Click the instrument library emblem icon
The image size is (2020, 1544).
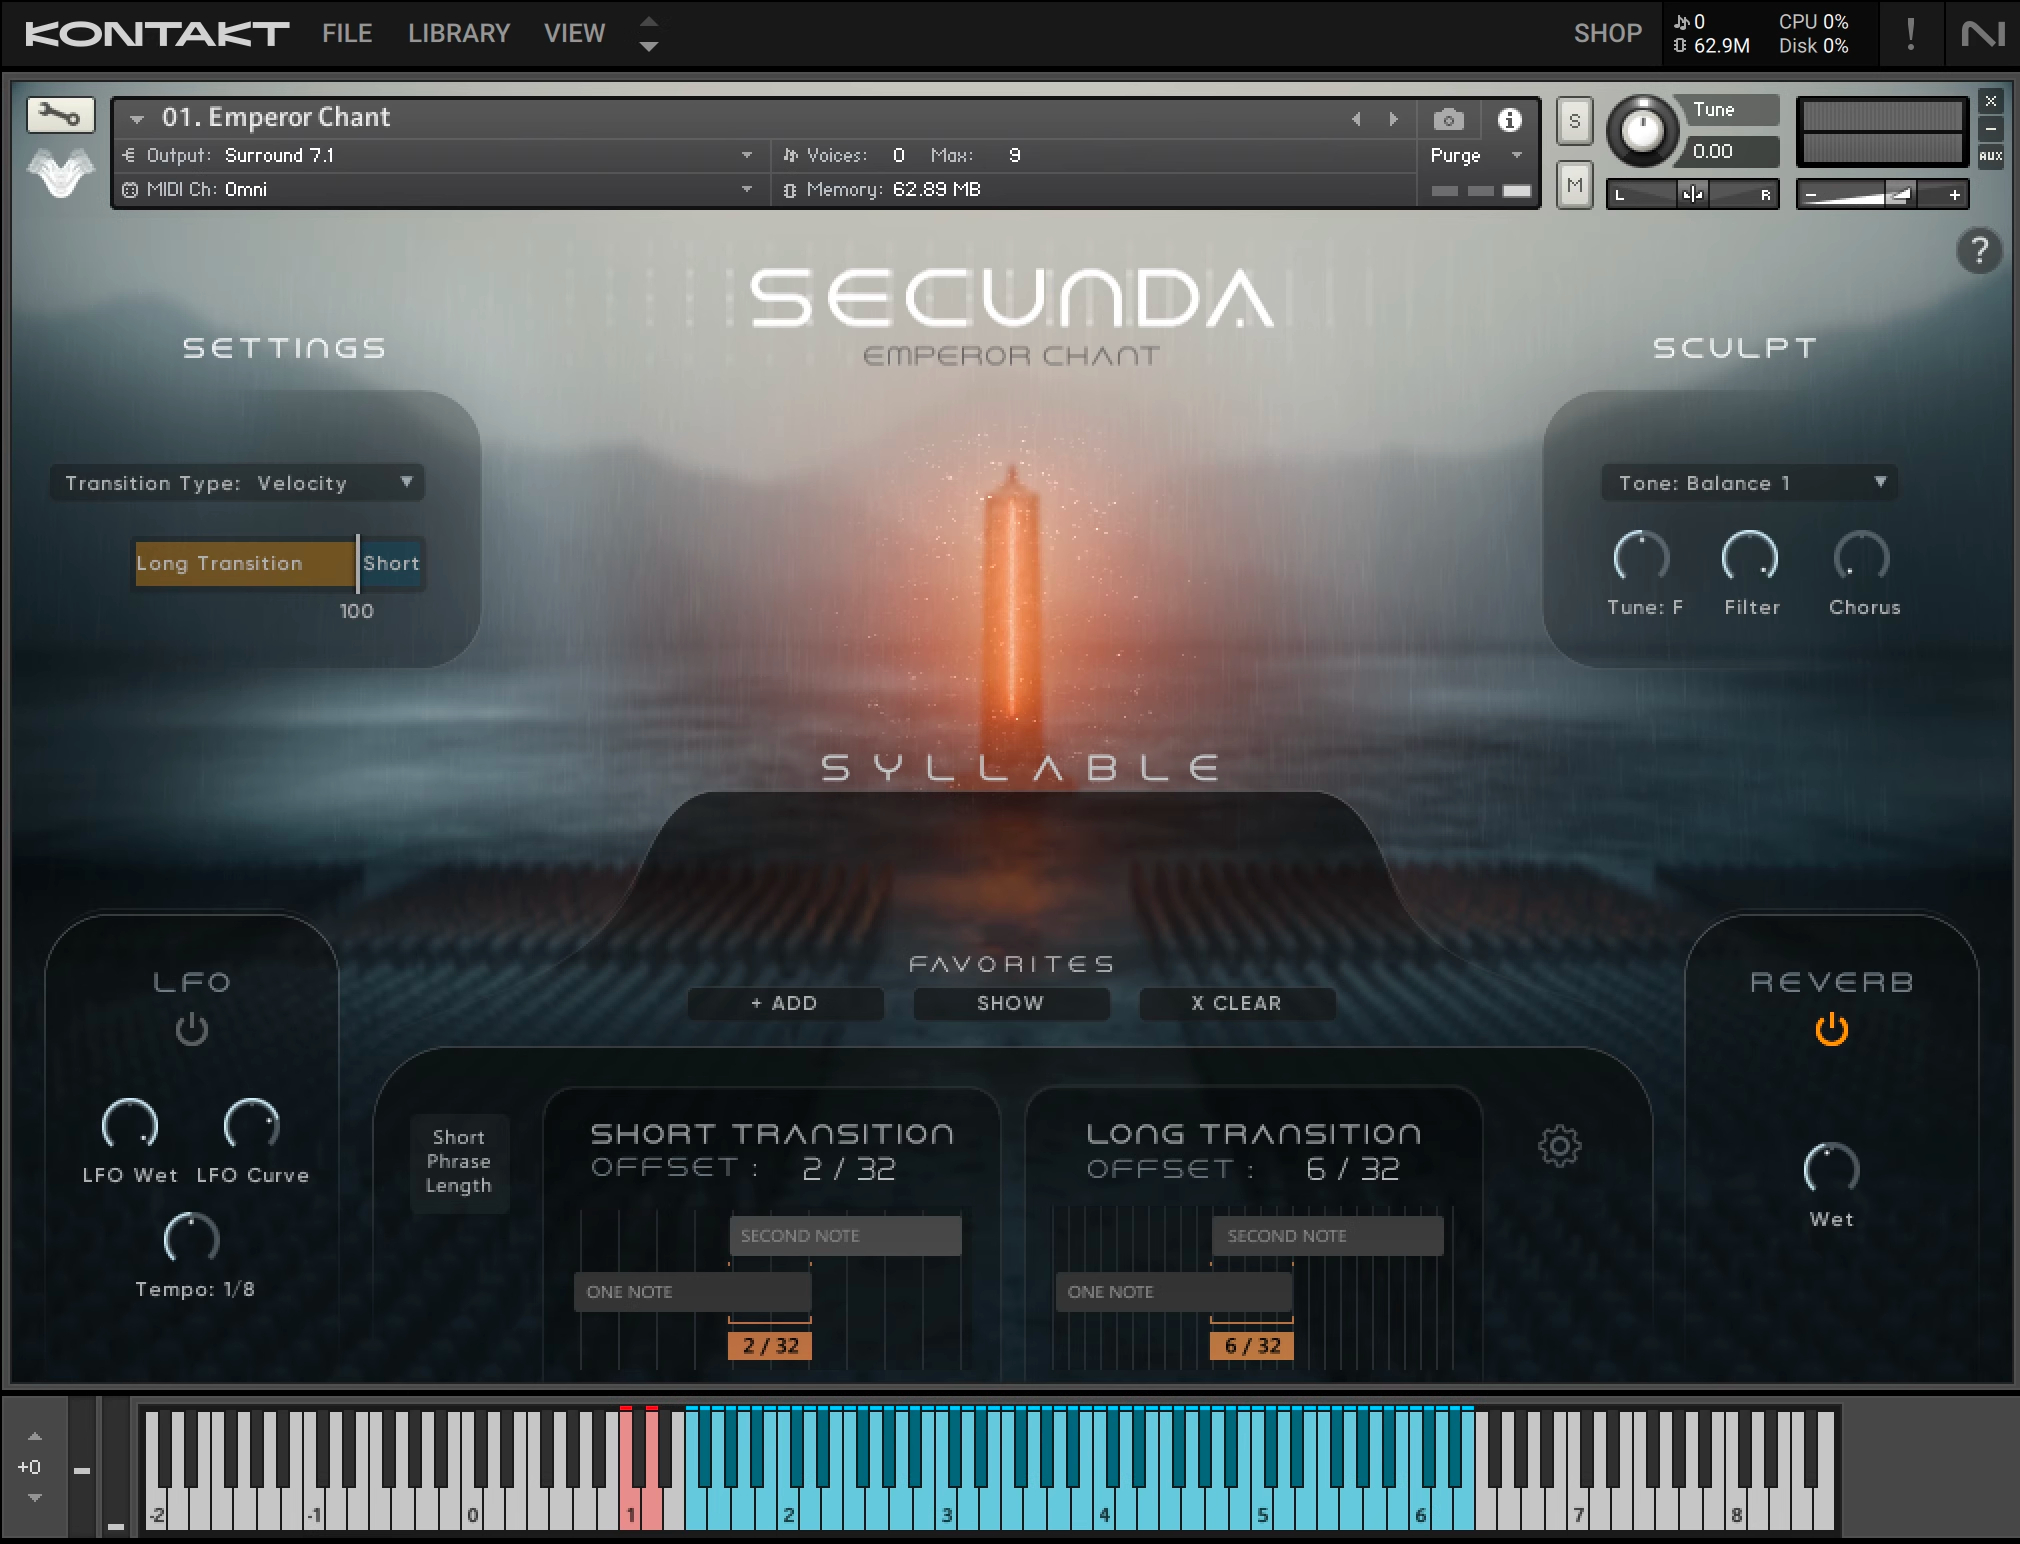[61, 172]
